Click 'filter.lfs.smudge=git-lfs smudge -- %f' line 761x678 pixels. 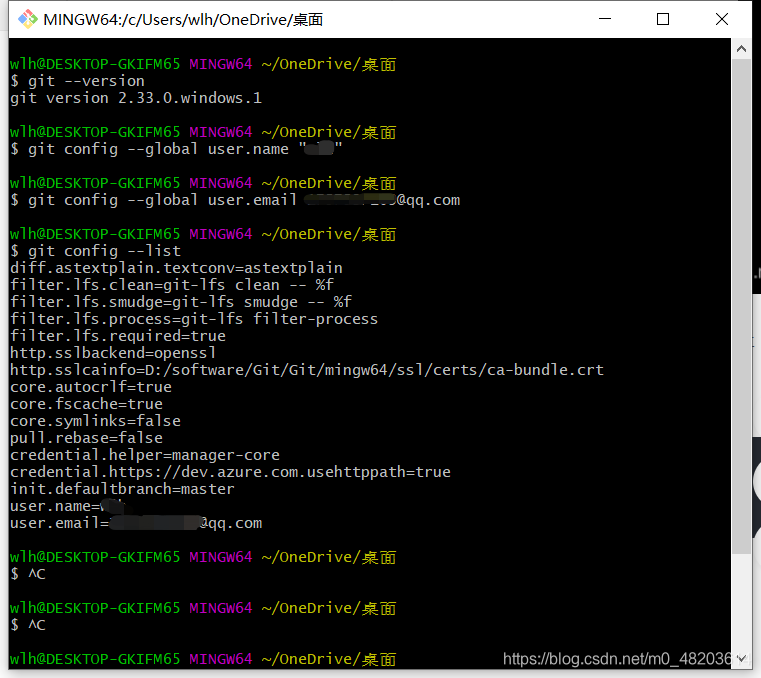181,302
